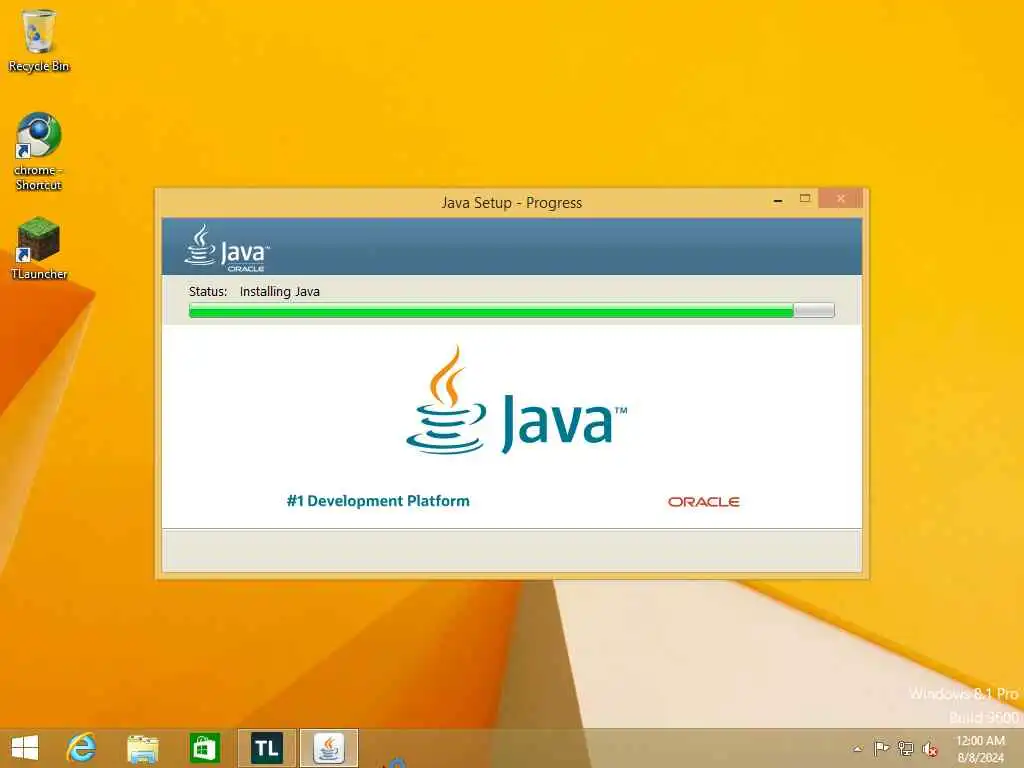Select the chrome - Shortcut desktop icon
Image resolution: width=1024 pixels, height=768 pixels.
[x=39, y=152]
